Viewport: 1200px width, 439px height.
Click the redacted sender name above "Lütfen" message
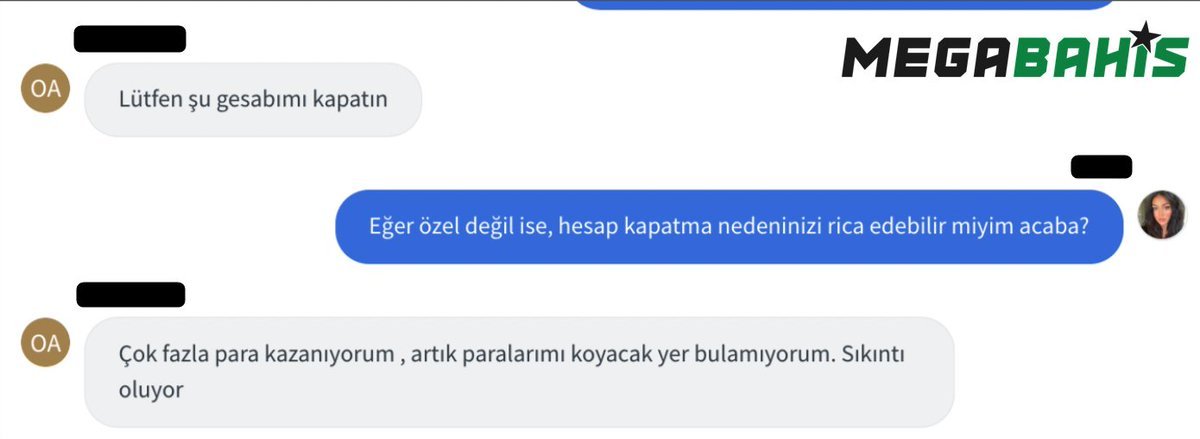coord(130,39)
